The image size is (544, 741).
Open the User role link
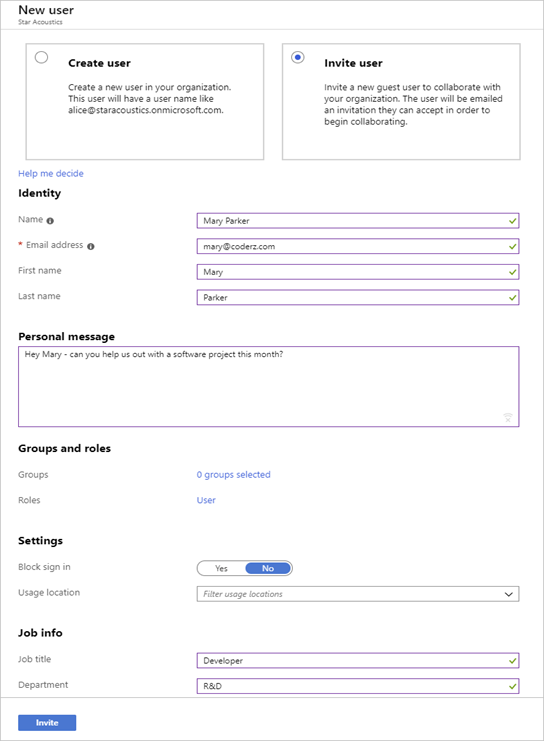[206, 500]
